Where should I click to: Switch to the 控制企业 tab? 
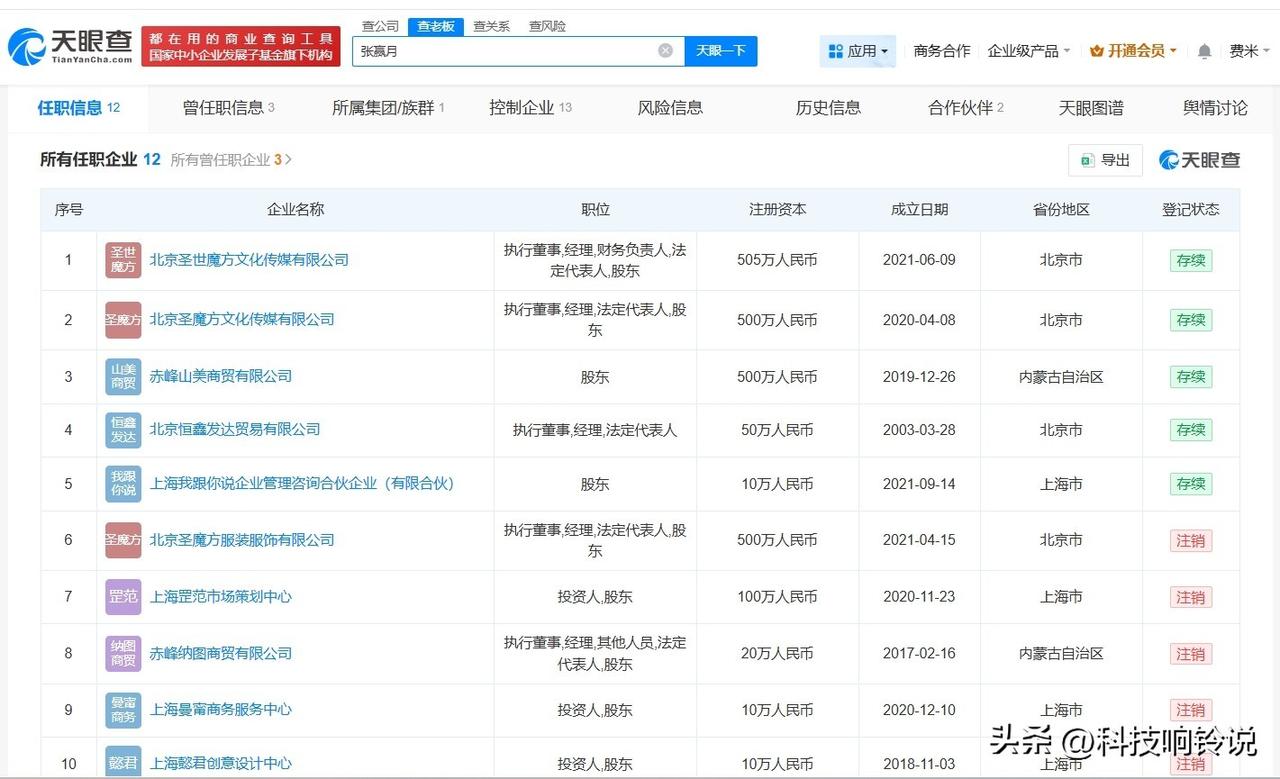pos(530,108)
